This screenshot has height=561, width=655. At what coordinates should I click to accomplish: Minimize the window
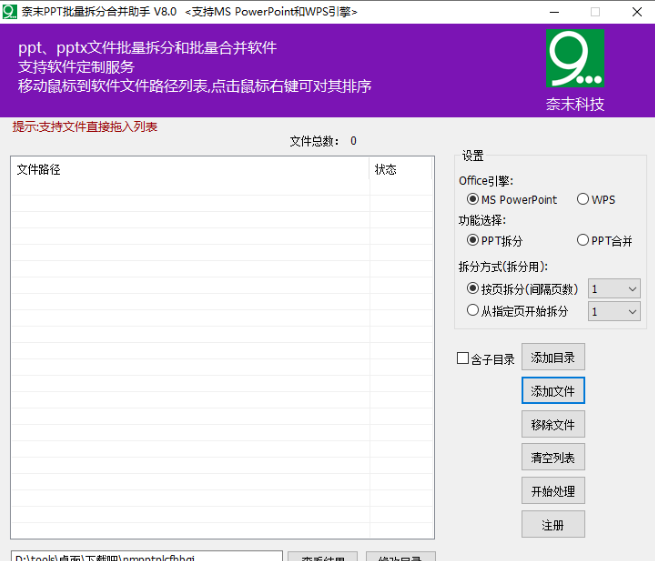pos(555,11)
